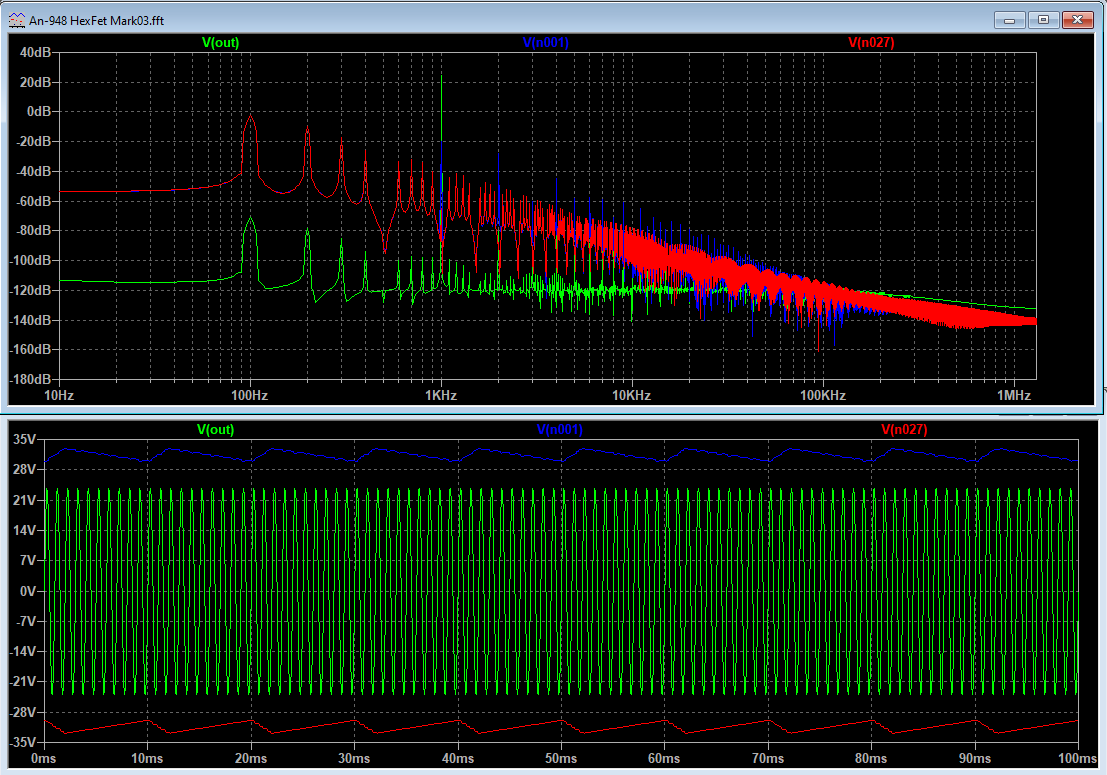Image resolution: width=1107 pixels, height=775 pixels.
Task: Click the 50ms label on the time axis
Action: click(561, 758)
